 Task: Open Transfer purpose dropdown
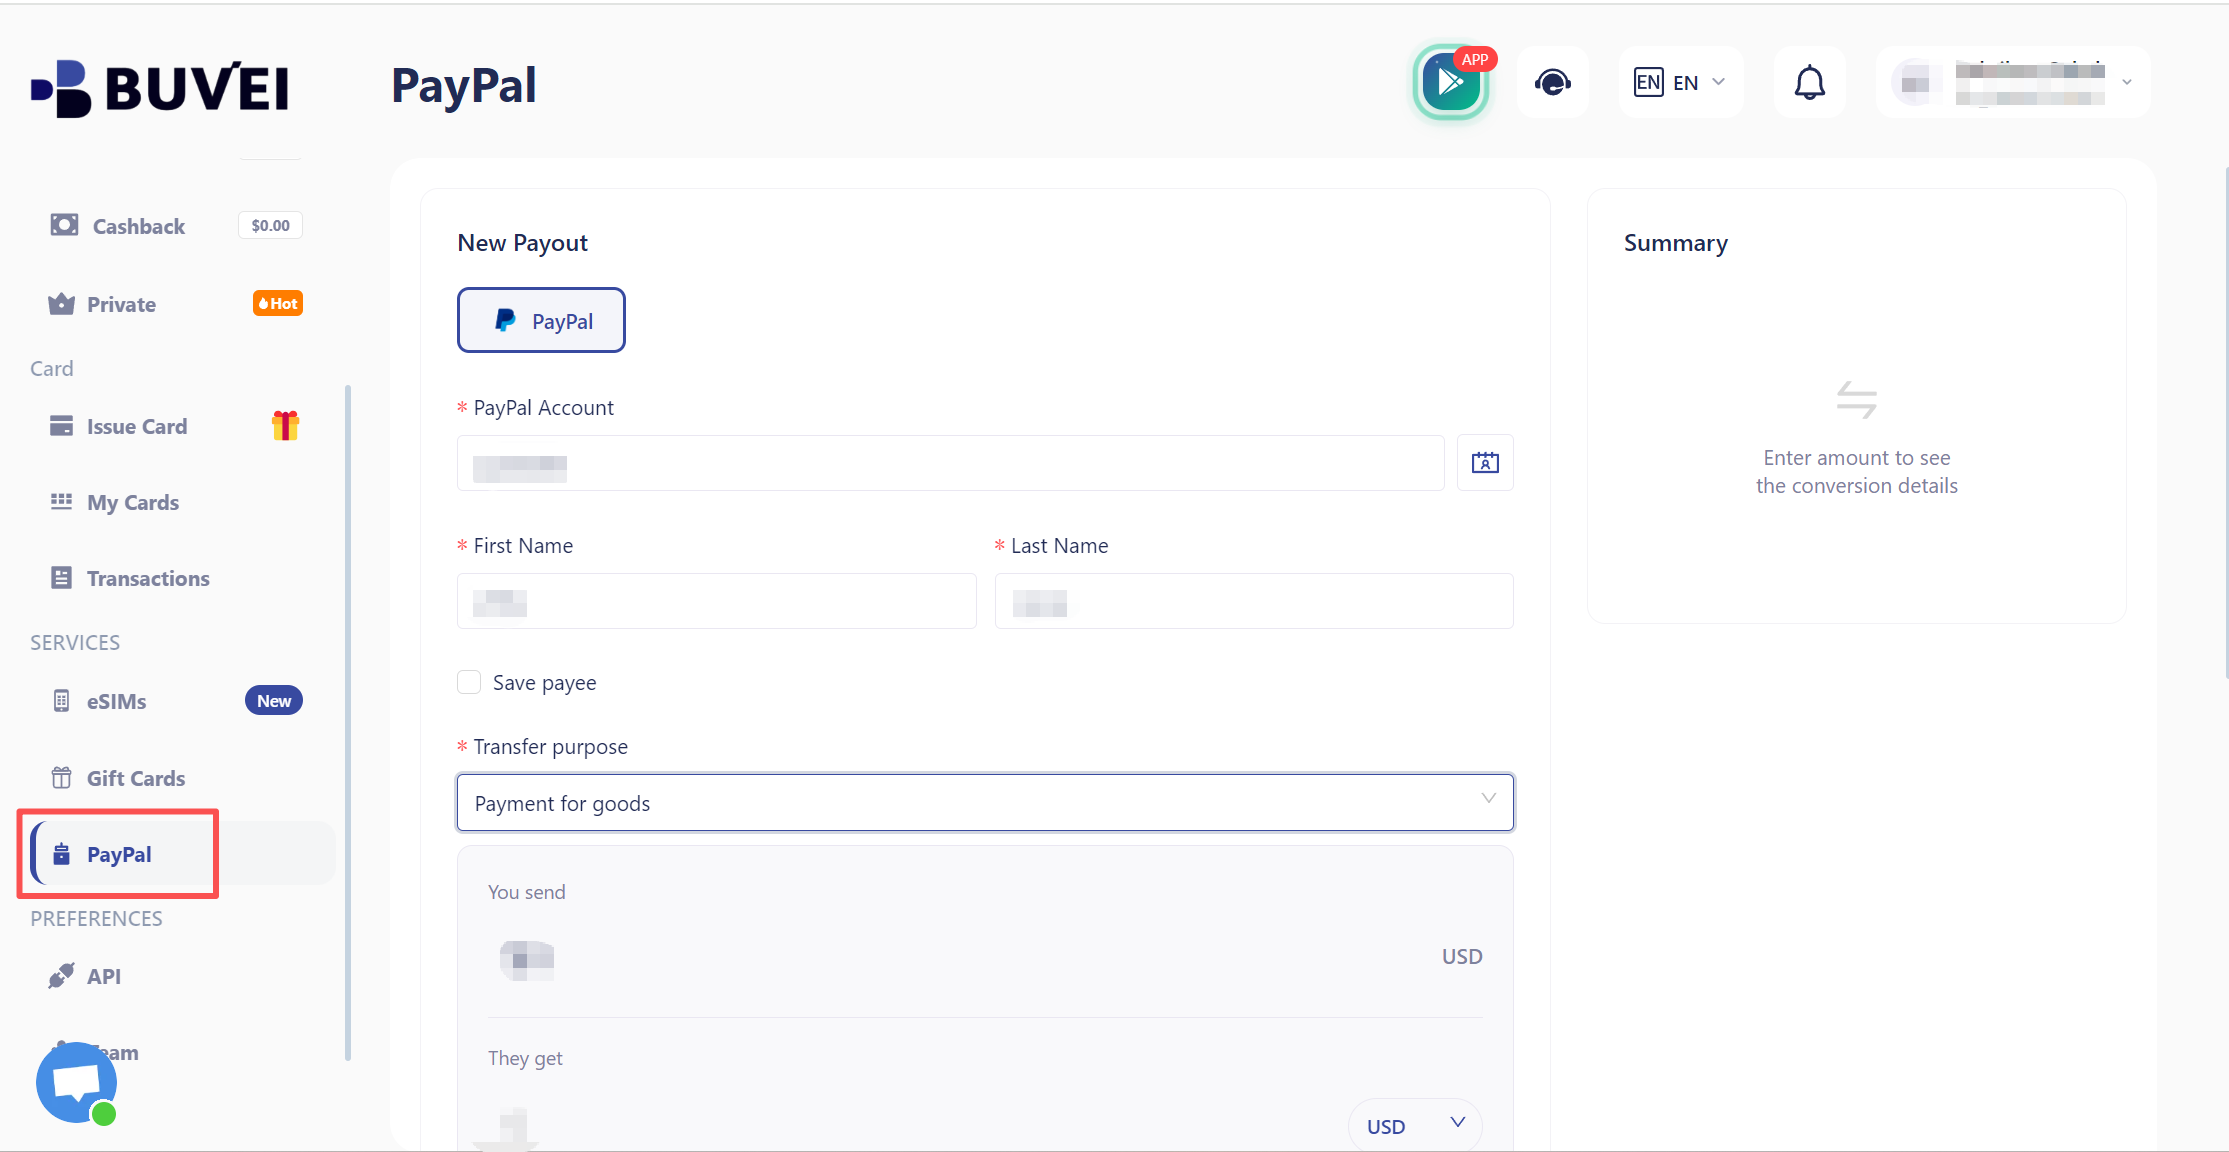point(985,803)
